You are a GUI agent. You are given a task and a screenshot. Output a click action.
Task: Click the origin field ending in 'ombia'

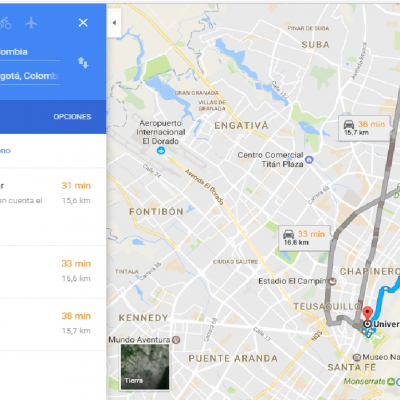30,52
